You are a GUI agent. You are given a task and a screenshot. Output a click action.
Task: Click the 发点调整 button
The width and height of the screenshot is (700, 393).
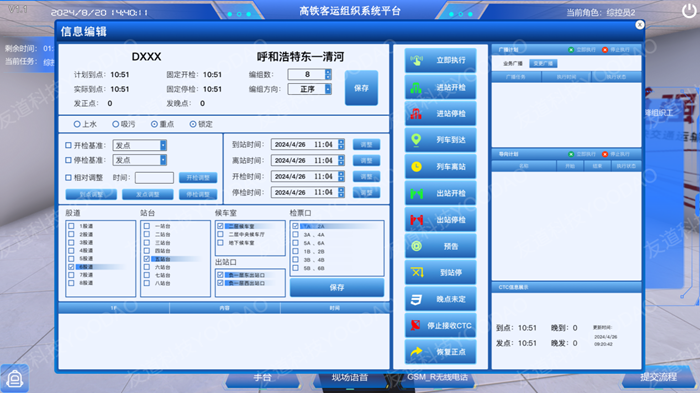[x=148, y=194]
